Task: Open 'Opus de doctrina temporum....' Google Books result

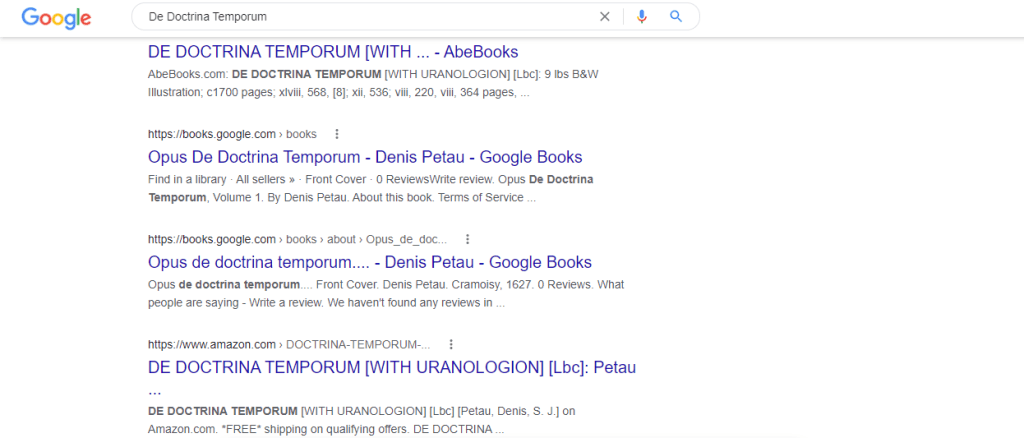Action: pos(369,263)
